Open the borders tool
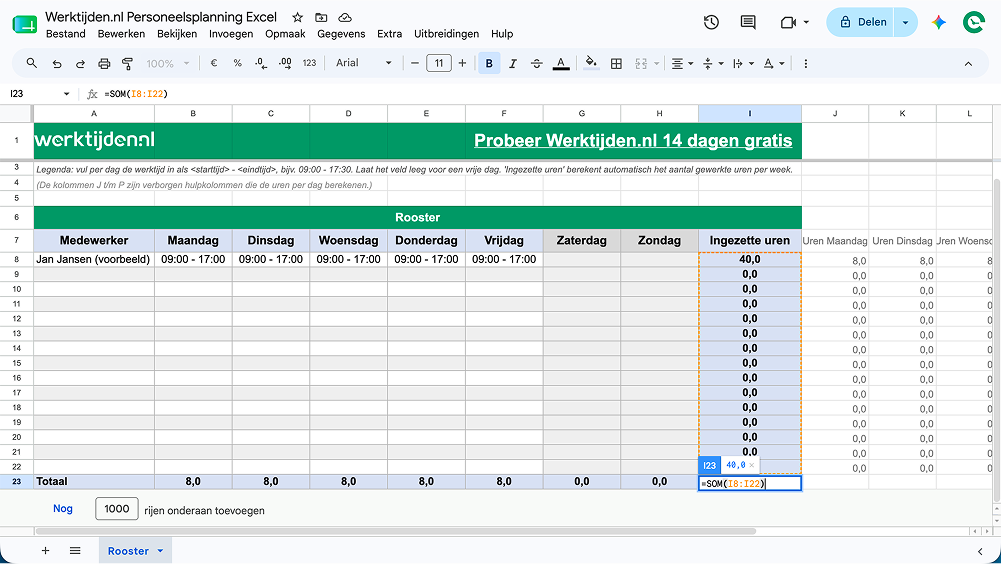 click(x=616, y=63)
